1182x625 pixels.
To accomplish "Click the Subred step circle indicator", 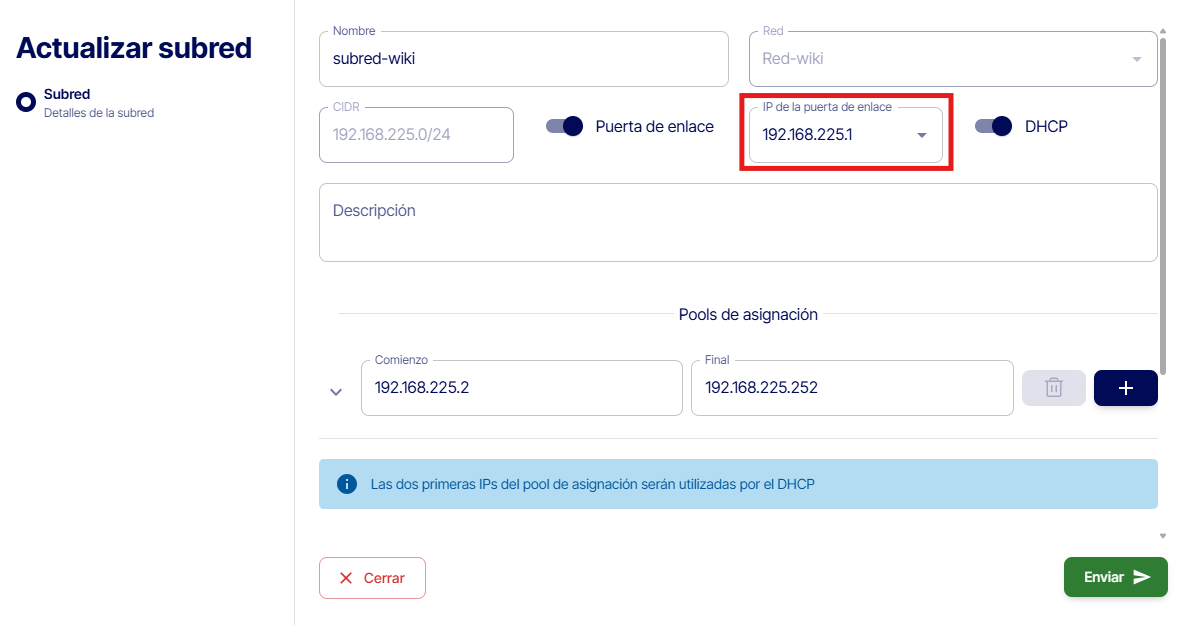I will click(26, 102).
